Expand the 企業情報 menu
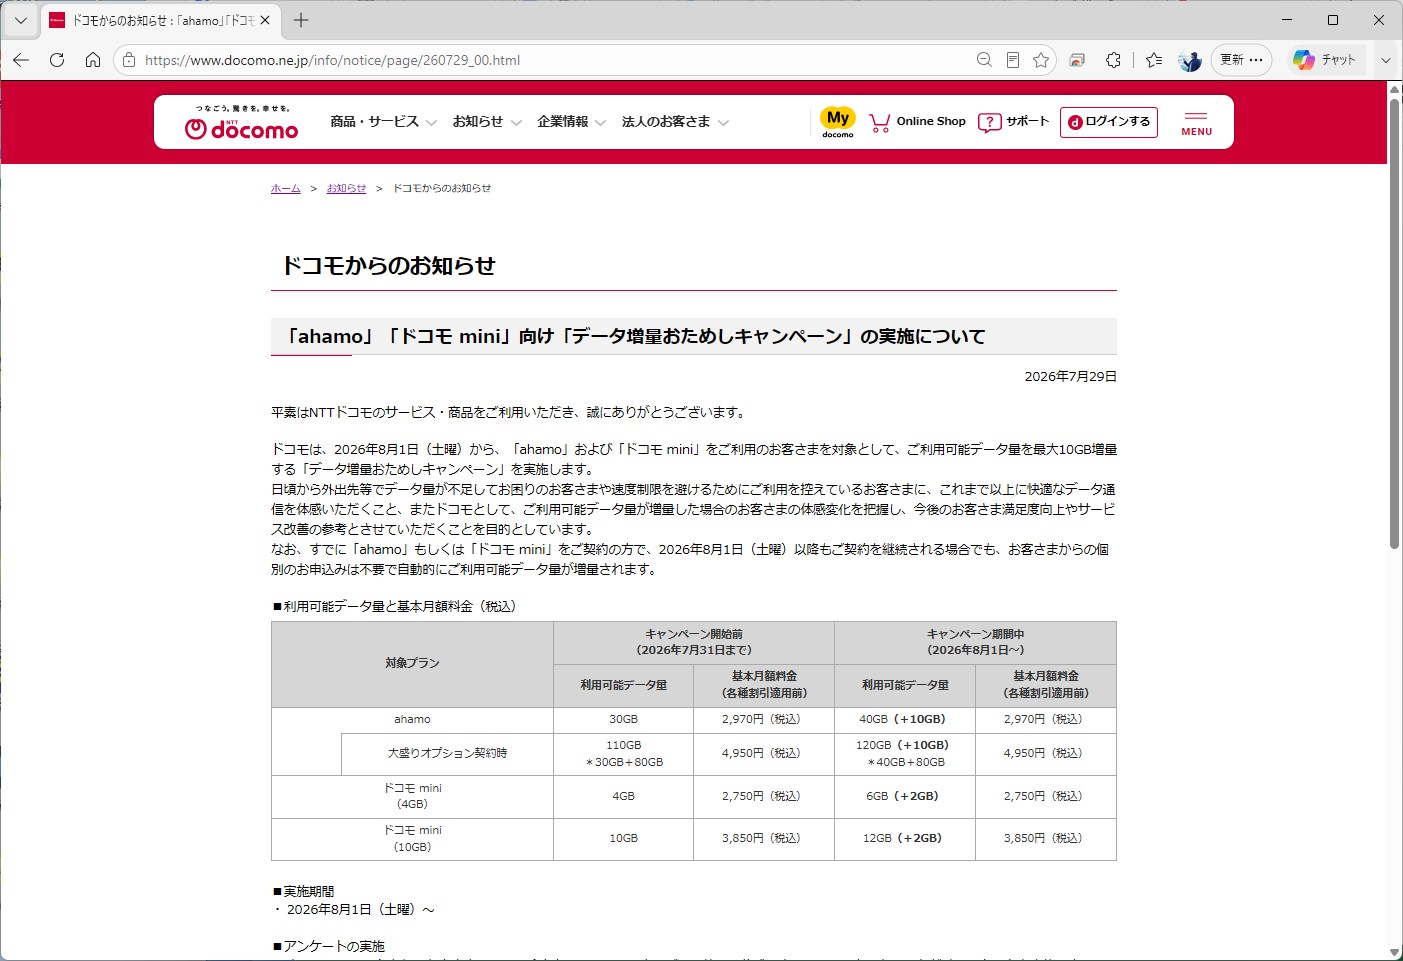Screen dimensions: 1403x961 click(x=571, y=122)
